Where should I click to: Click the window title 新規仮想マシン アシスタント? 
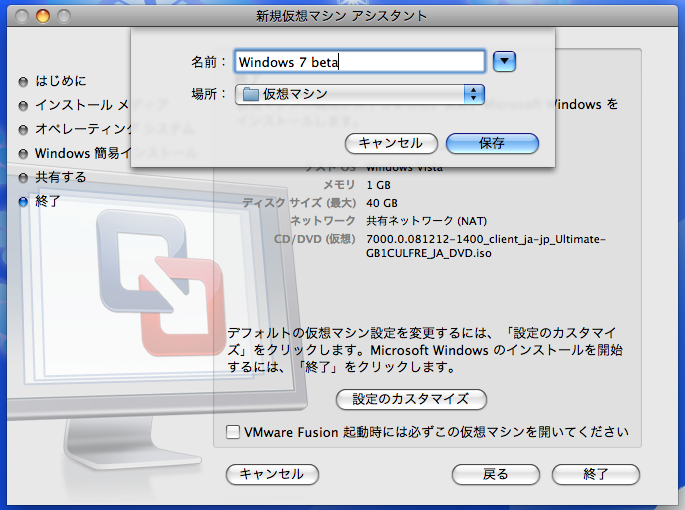[342, 16]
